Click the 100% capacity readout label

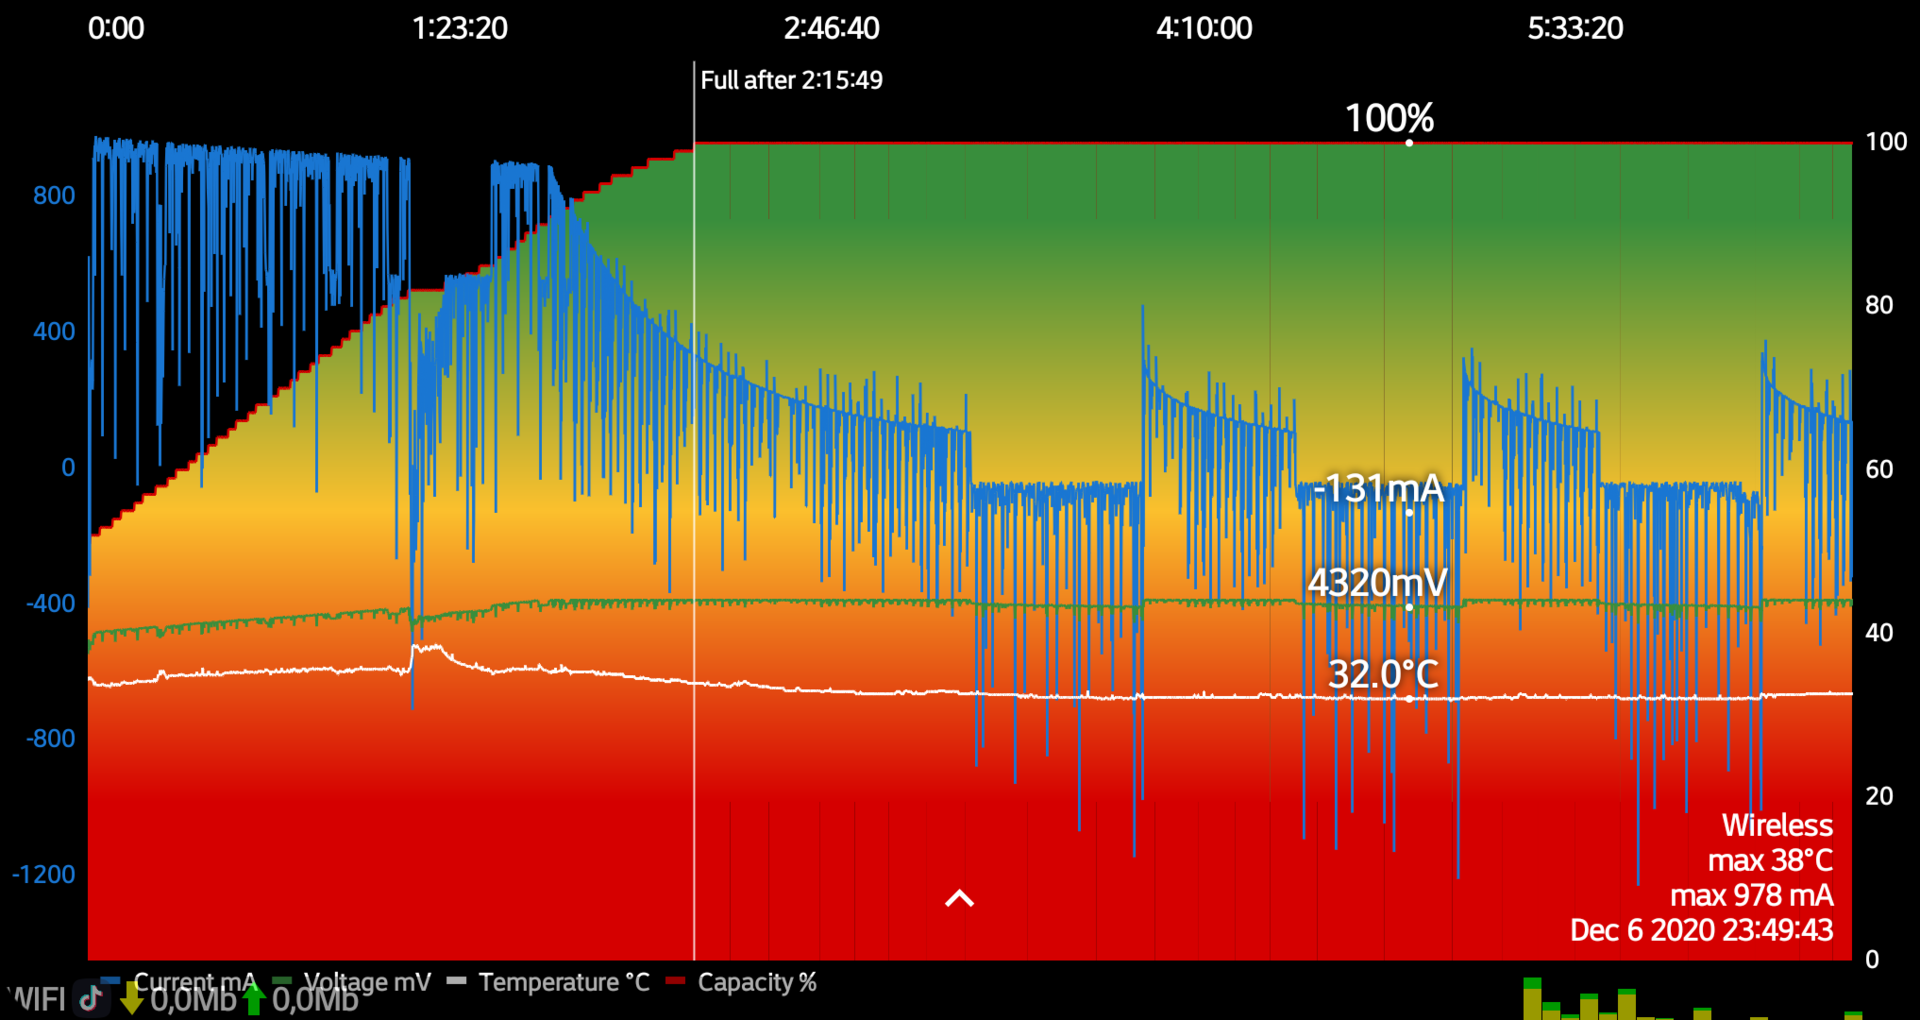point(1389,118)
